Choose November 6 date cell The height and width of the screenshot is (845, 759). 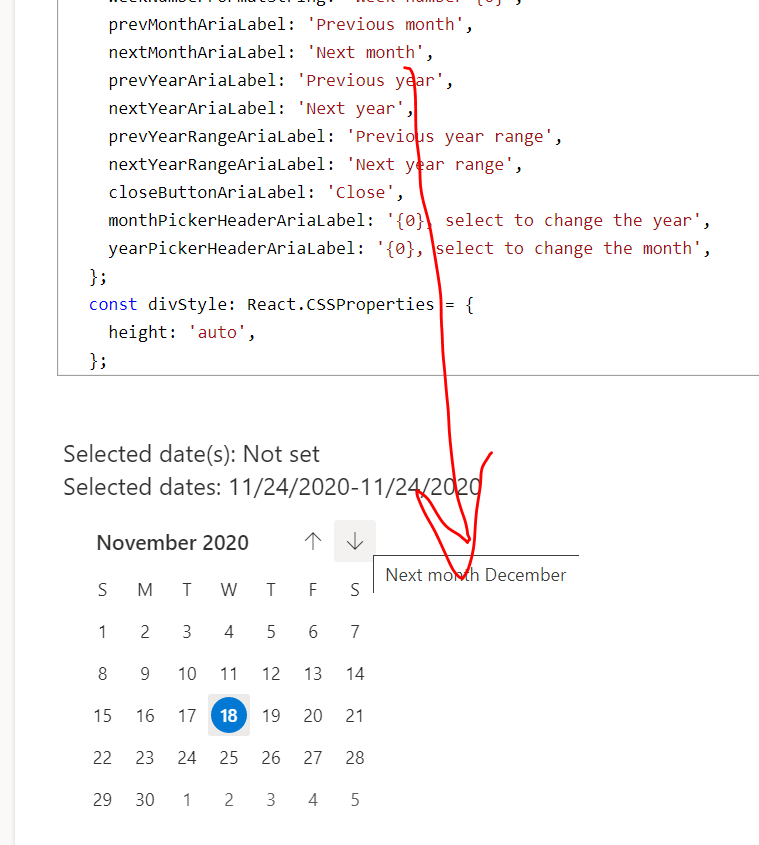click(x=313, y=632)
